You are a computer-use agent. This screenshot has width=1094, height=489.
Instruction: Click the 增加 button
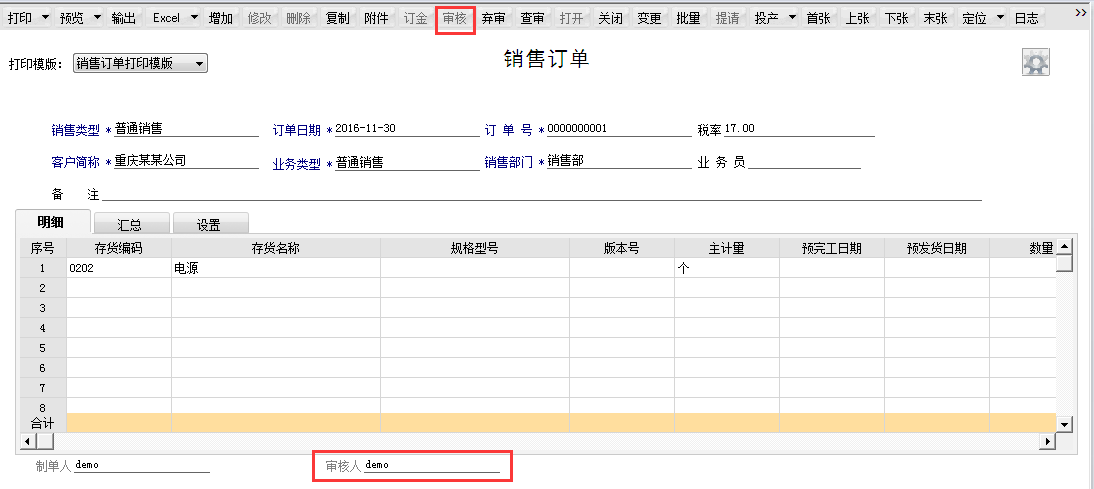tap(220, 19)
